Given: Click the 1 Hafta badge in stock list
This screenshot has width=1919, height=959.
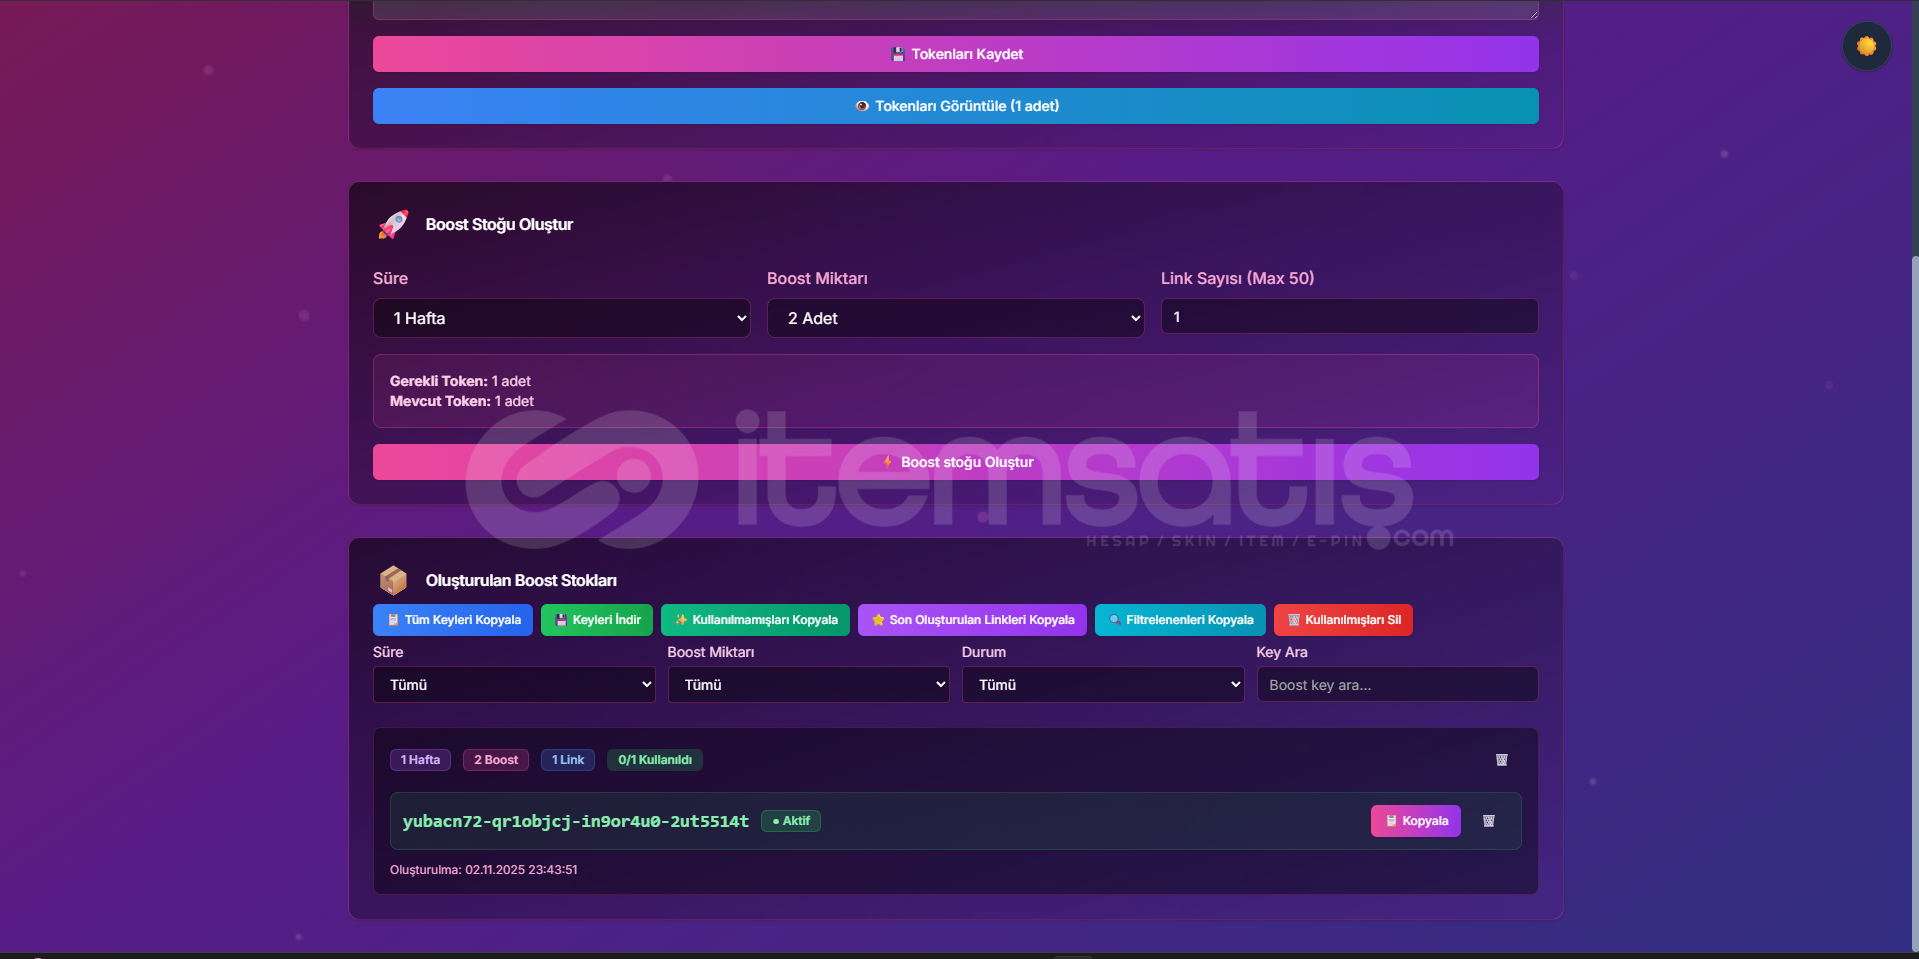Looking at the screenshot, I should pos(420,760).
